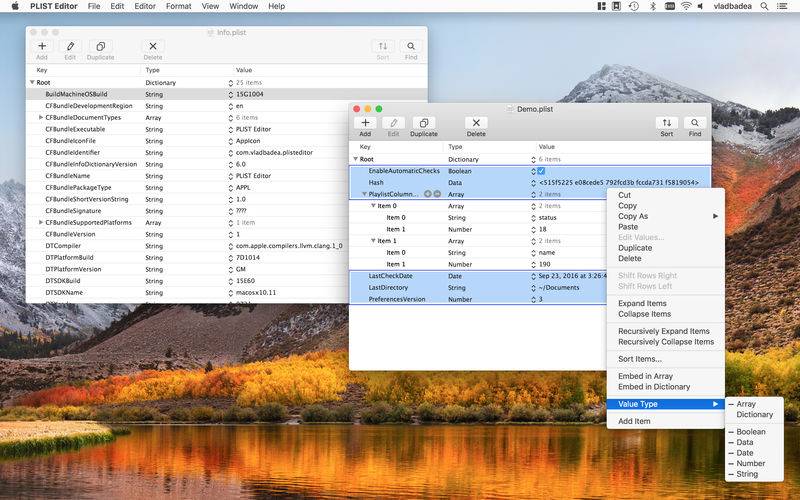Click the Bluetooth menu bar icon
Viewport: 800px width, 500px height.
(x=652, y=6)
